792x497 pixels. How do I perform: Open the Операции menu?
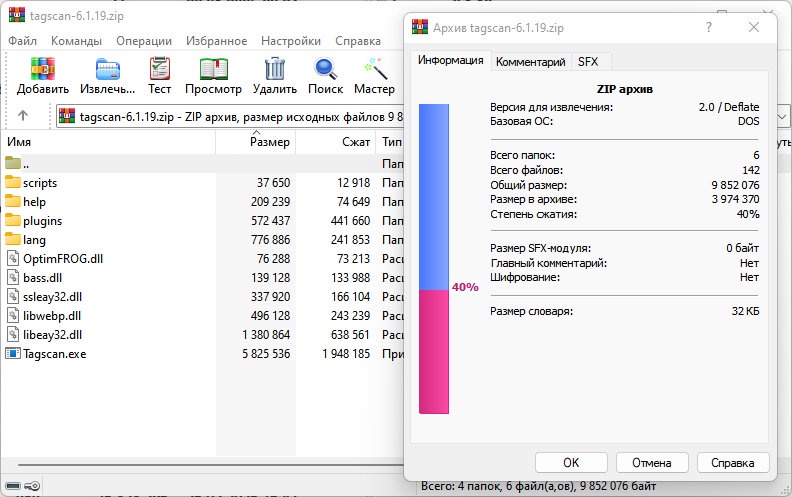coord(144,41)
